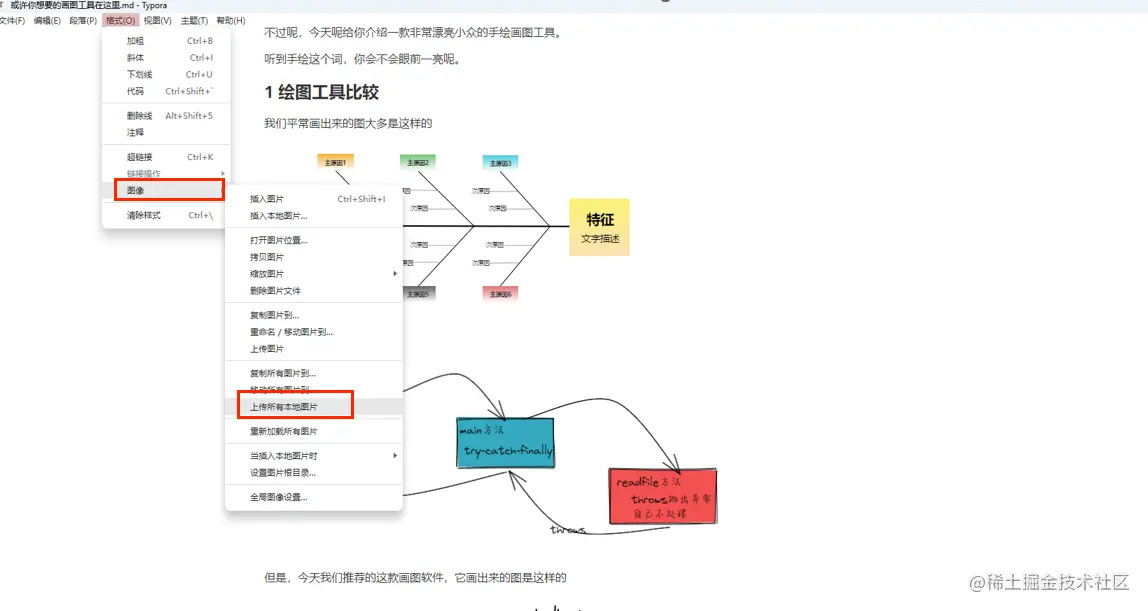1148x611 pixels.
Task: Click the heading 1 绘图工具比较
Action: click(321, 92)
